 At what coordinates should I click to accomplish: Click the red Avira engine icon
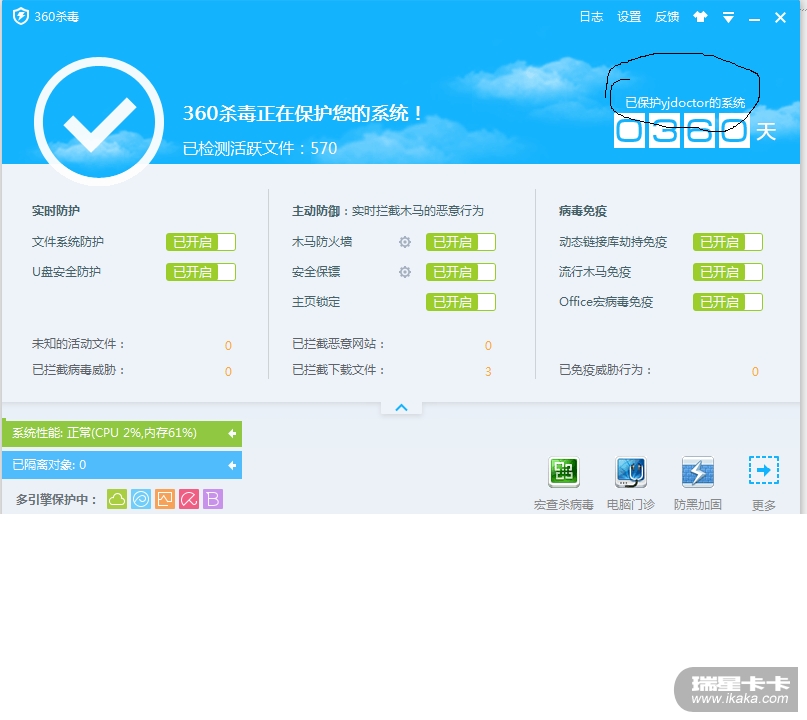(x=189, y=499)
